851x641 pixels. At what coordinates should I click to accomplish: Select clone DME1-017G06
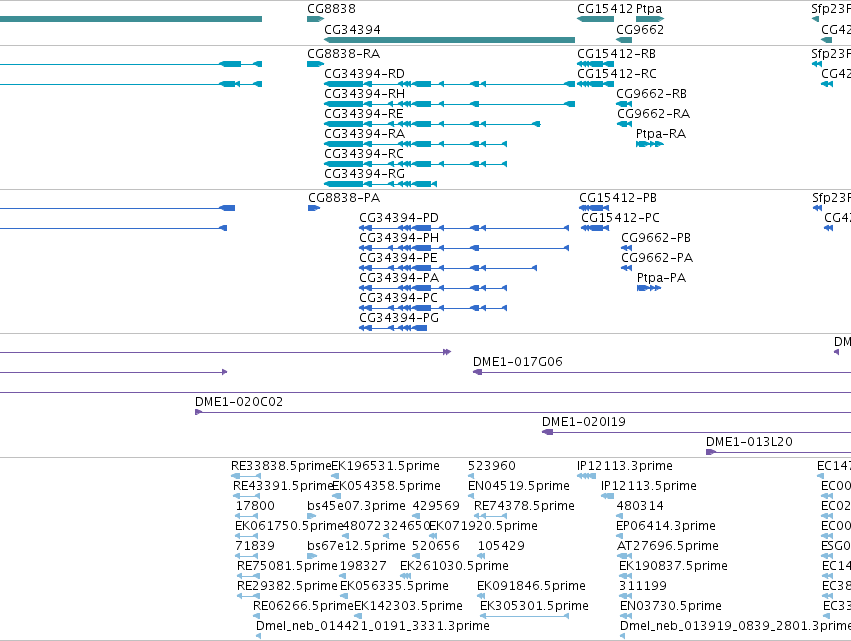tap(517, 361)
